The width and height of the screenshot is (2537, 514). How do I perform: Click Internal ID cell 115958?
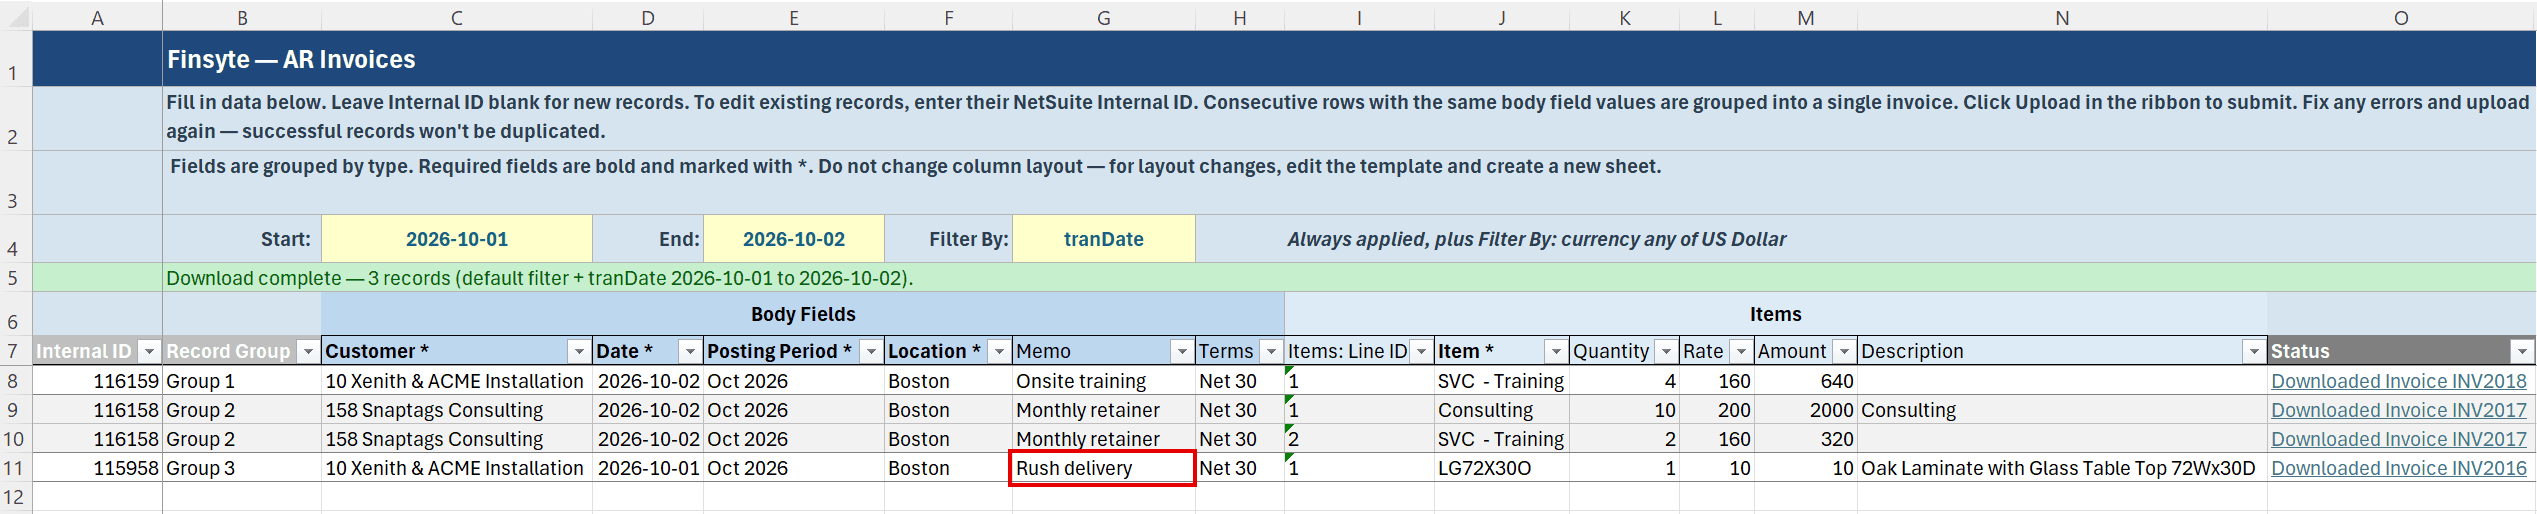97,468
